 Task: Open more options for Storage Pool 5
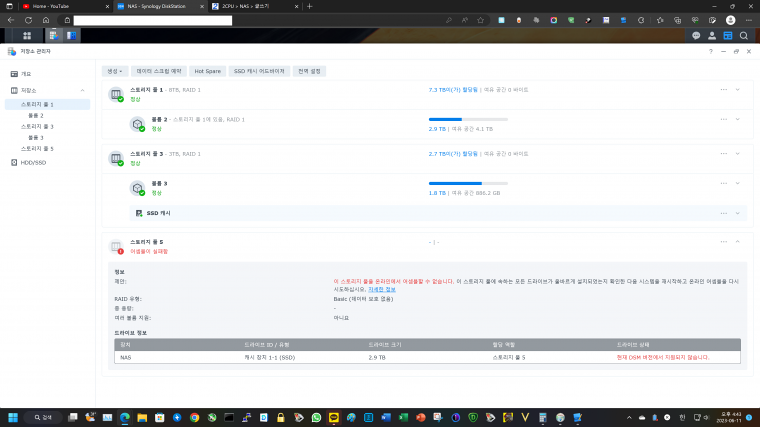point(724,242)
